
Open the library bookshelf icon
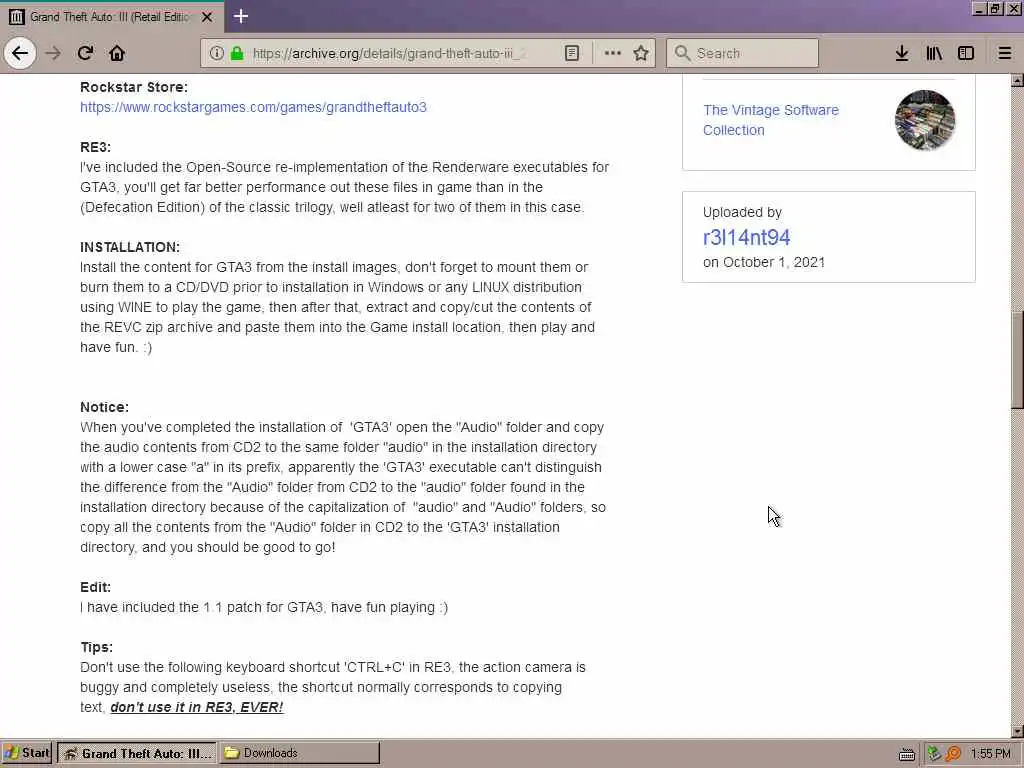pos(934,53)
